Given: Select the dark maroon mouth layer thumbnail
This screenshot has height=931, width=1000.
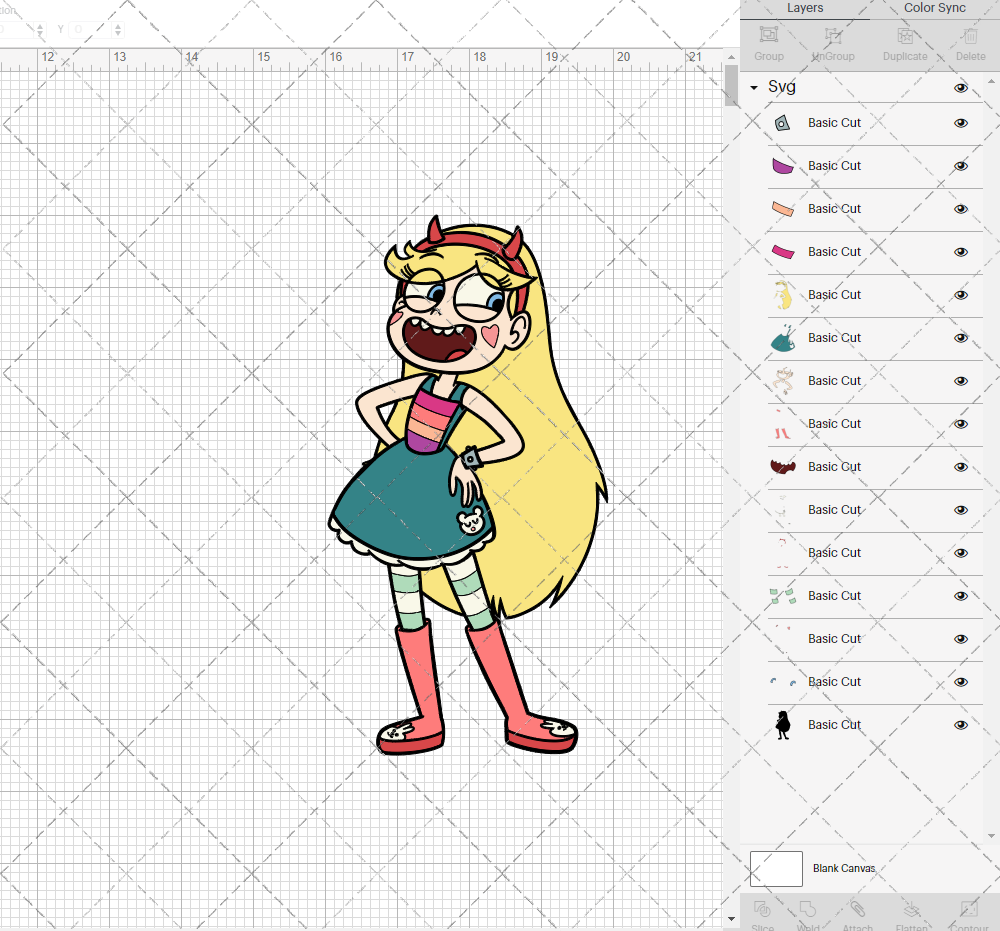Looking at the screenshot, I should click(783, 467).
